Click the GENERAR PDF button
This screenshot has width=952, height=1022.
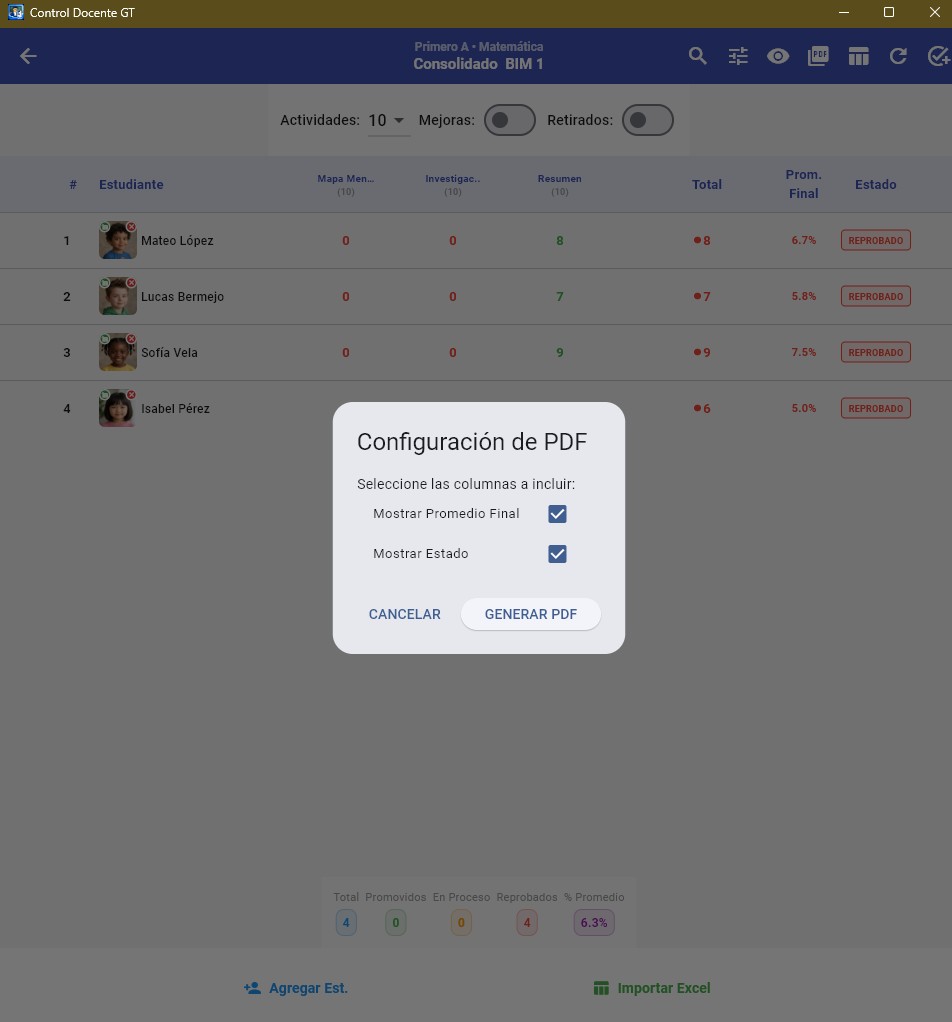coord(530,614)
